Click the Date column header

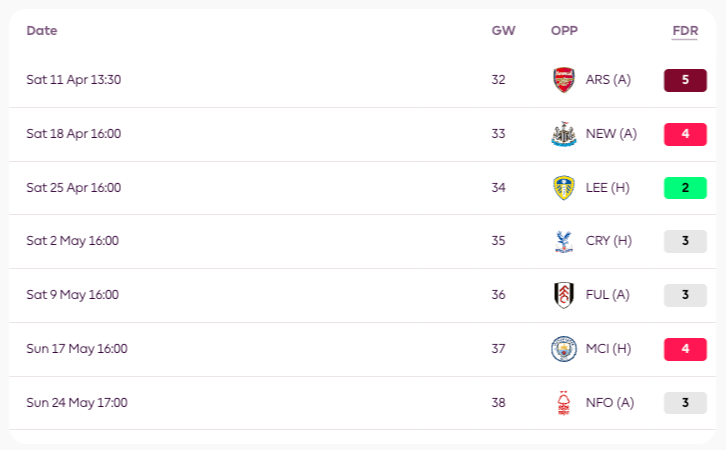click(x=42, y=31)
